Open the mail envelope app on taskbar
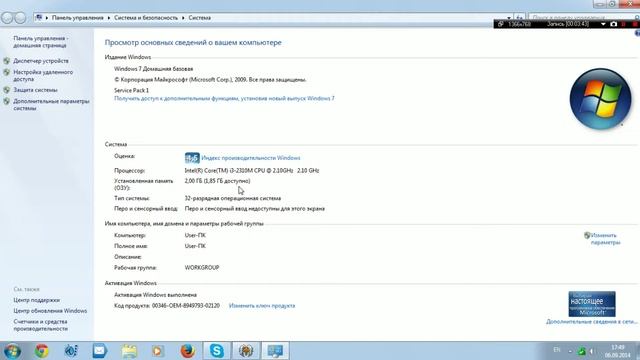The width and height of the screenshot is (640, 360). click(100, 351)
